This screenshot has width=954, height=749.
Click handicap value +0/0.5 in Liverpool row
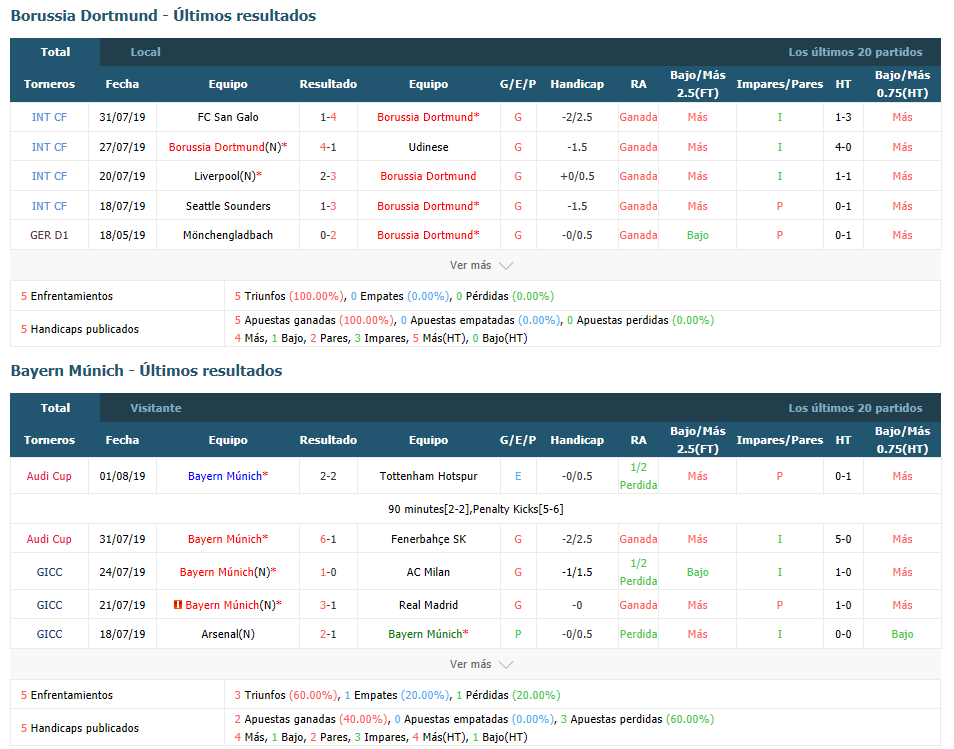tap(577, 176)
